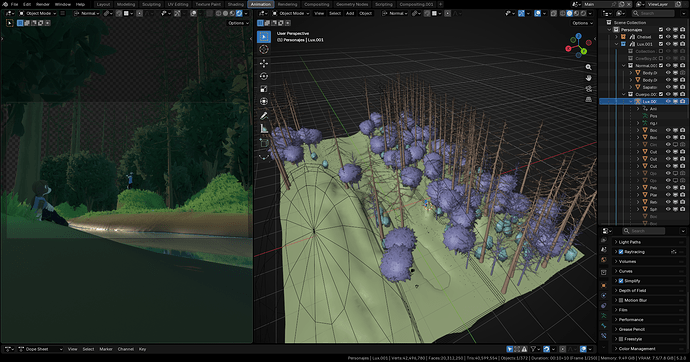The image size is (690, 362).
Task: Select the Move tool
Action: click(x=264, y=64)
